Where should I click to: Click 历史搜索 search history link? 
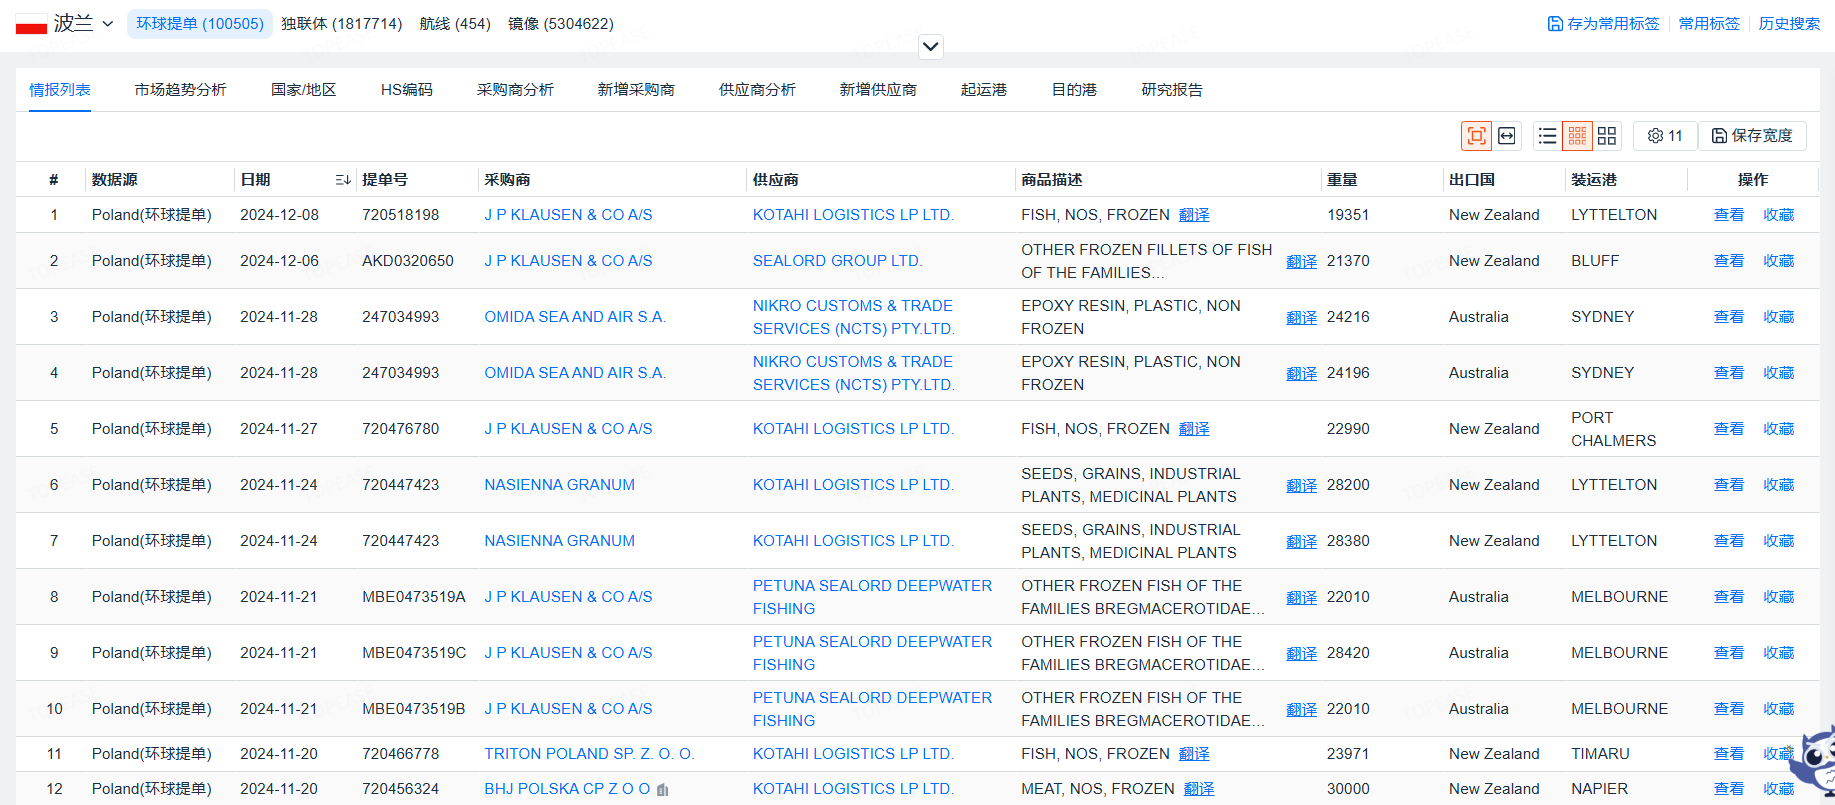pyautogui.click(x=1789, y=23)
